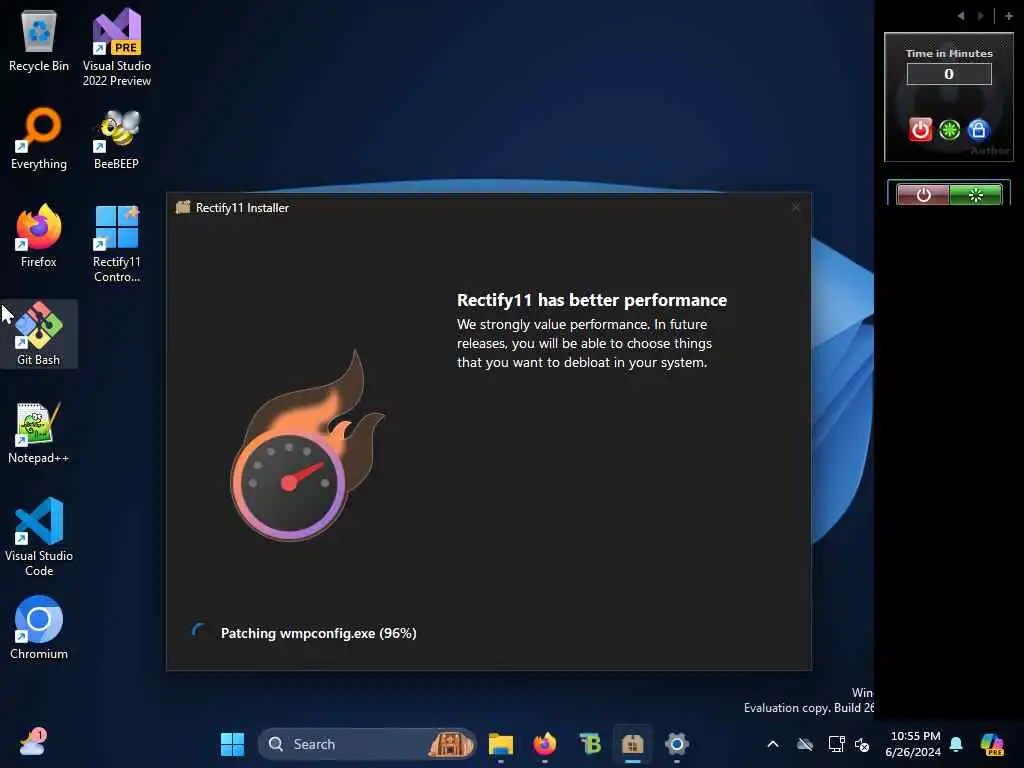1024x768 pixels.
Task: Click the green half of lower gadget
Action: 975,195
